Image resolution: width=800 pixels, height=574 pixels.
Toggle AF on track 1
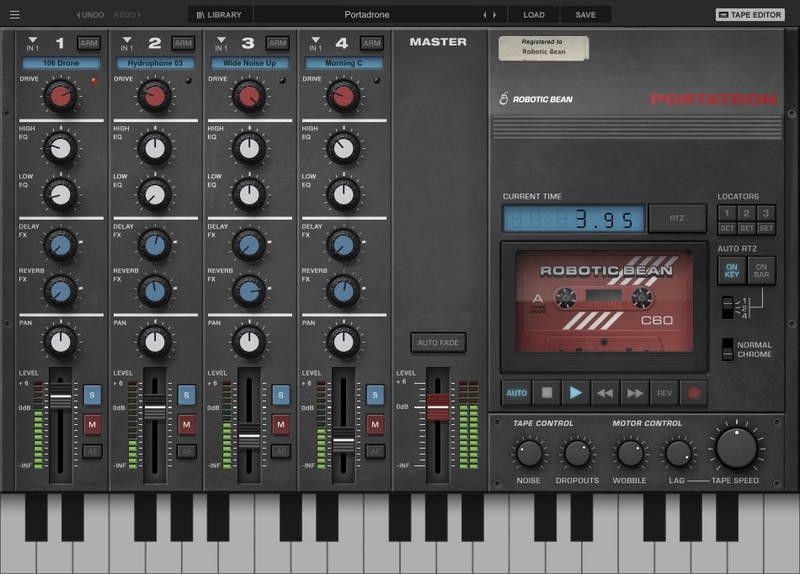92,451
